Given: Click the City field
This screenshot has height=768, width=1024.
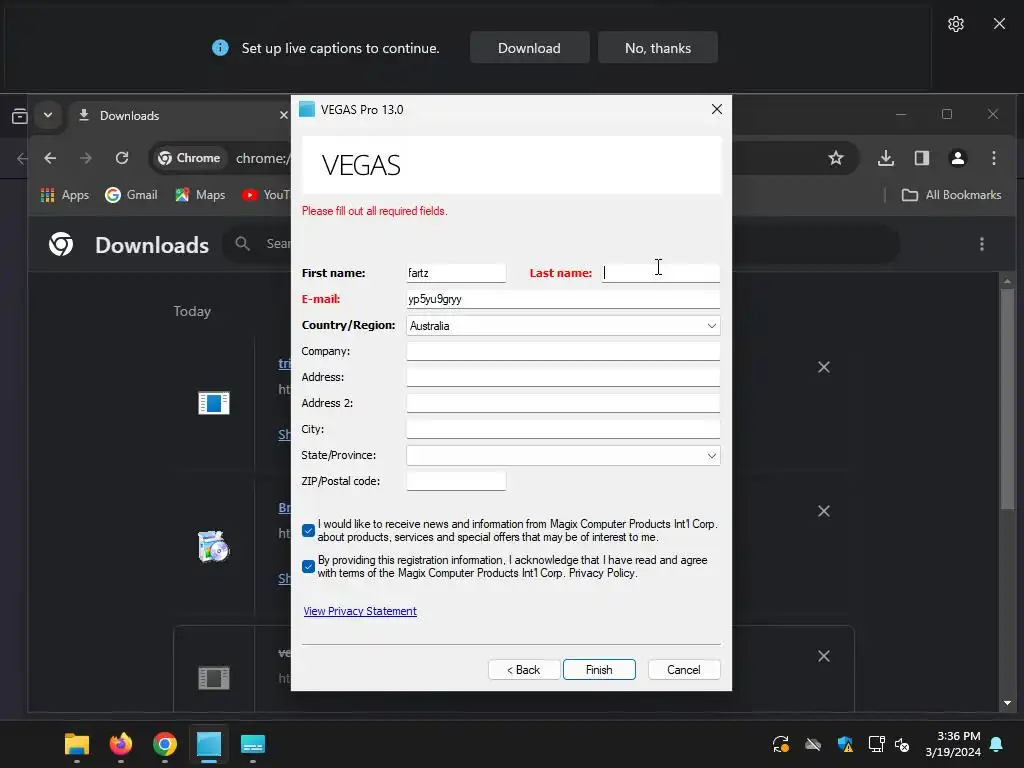Looking at the screenshot, I should pyautogui.click(x=563, y=429).
